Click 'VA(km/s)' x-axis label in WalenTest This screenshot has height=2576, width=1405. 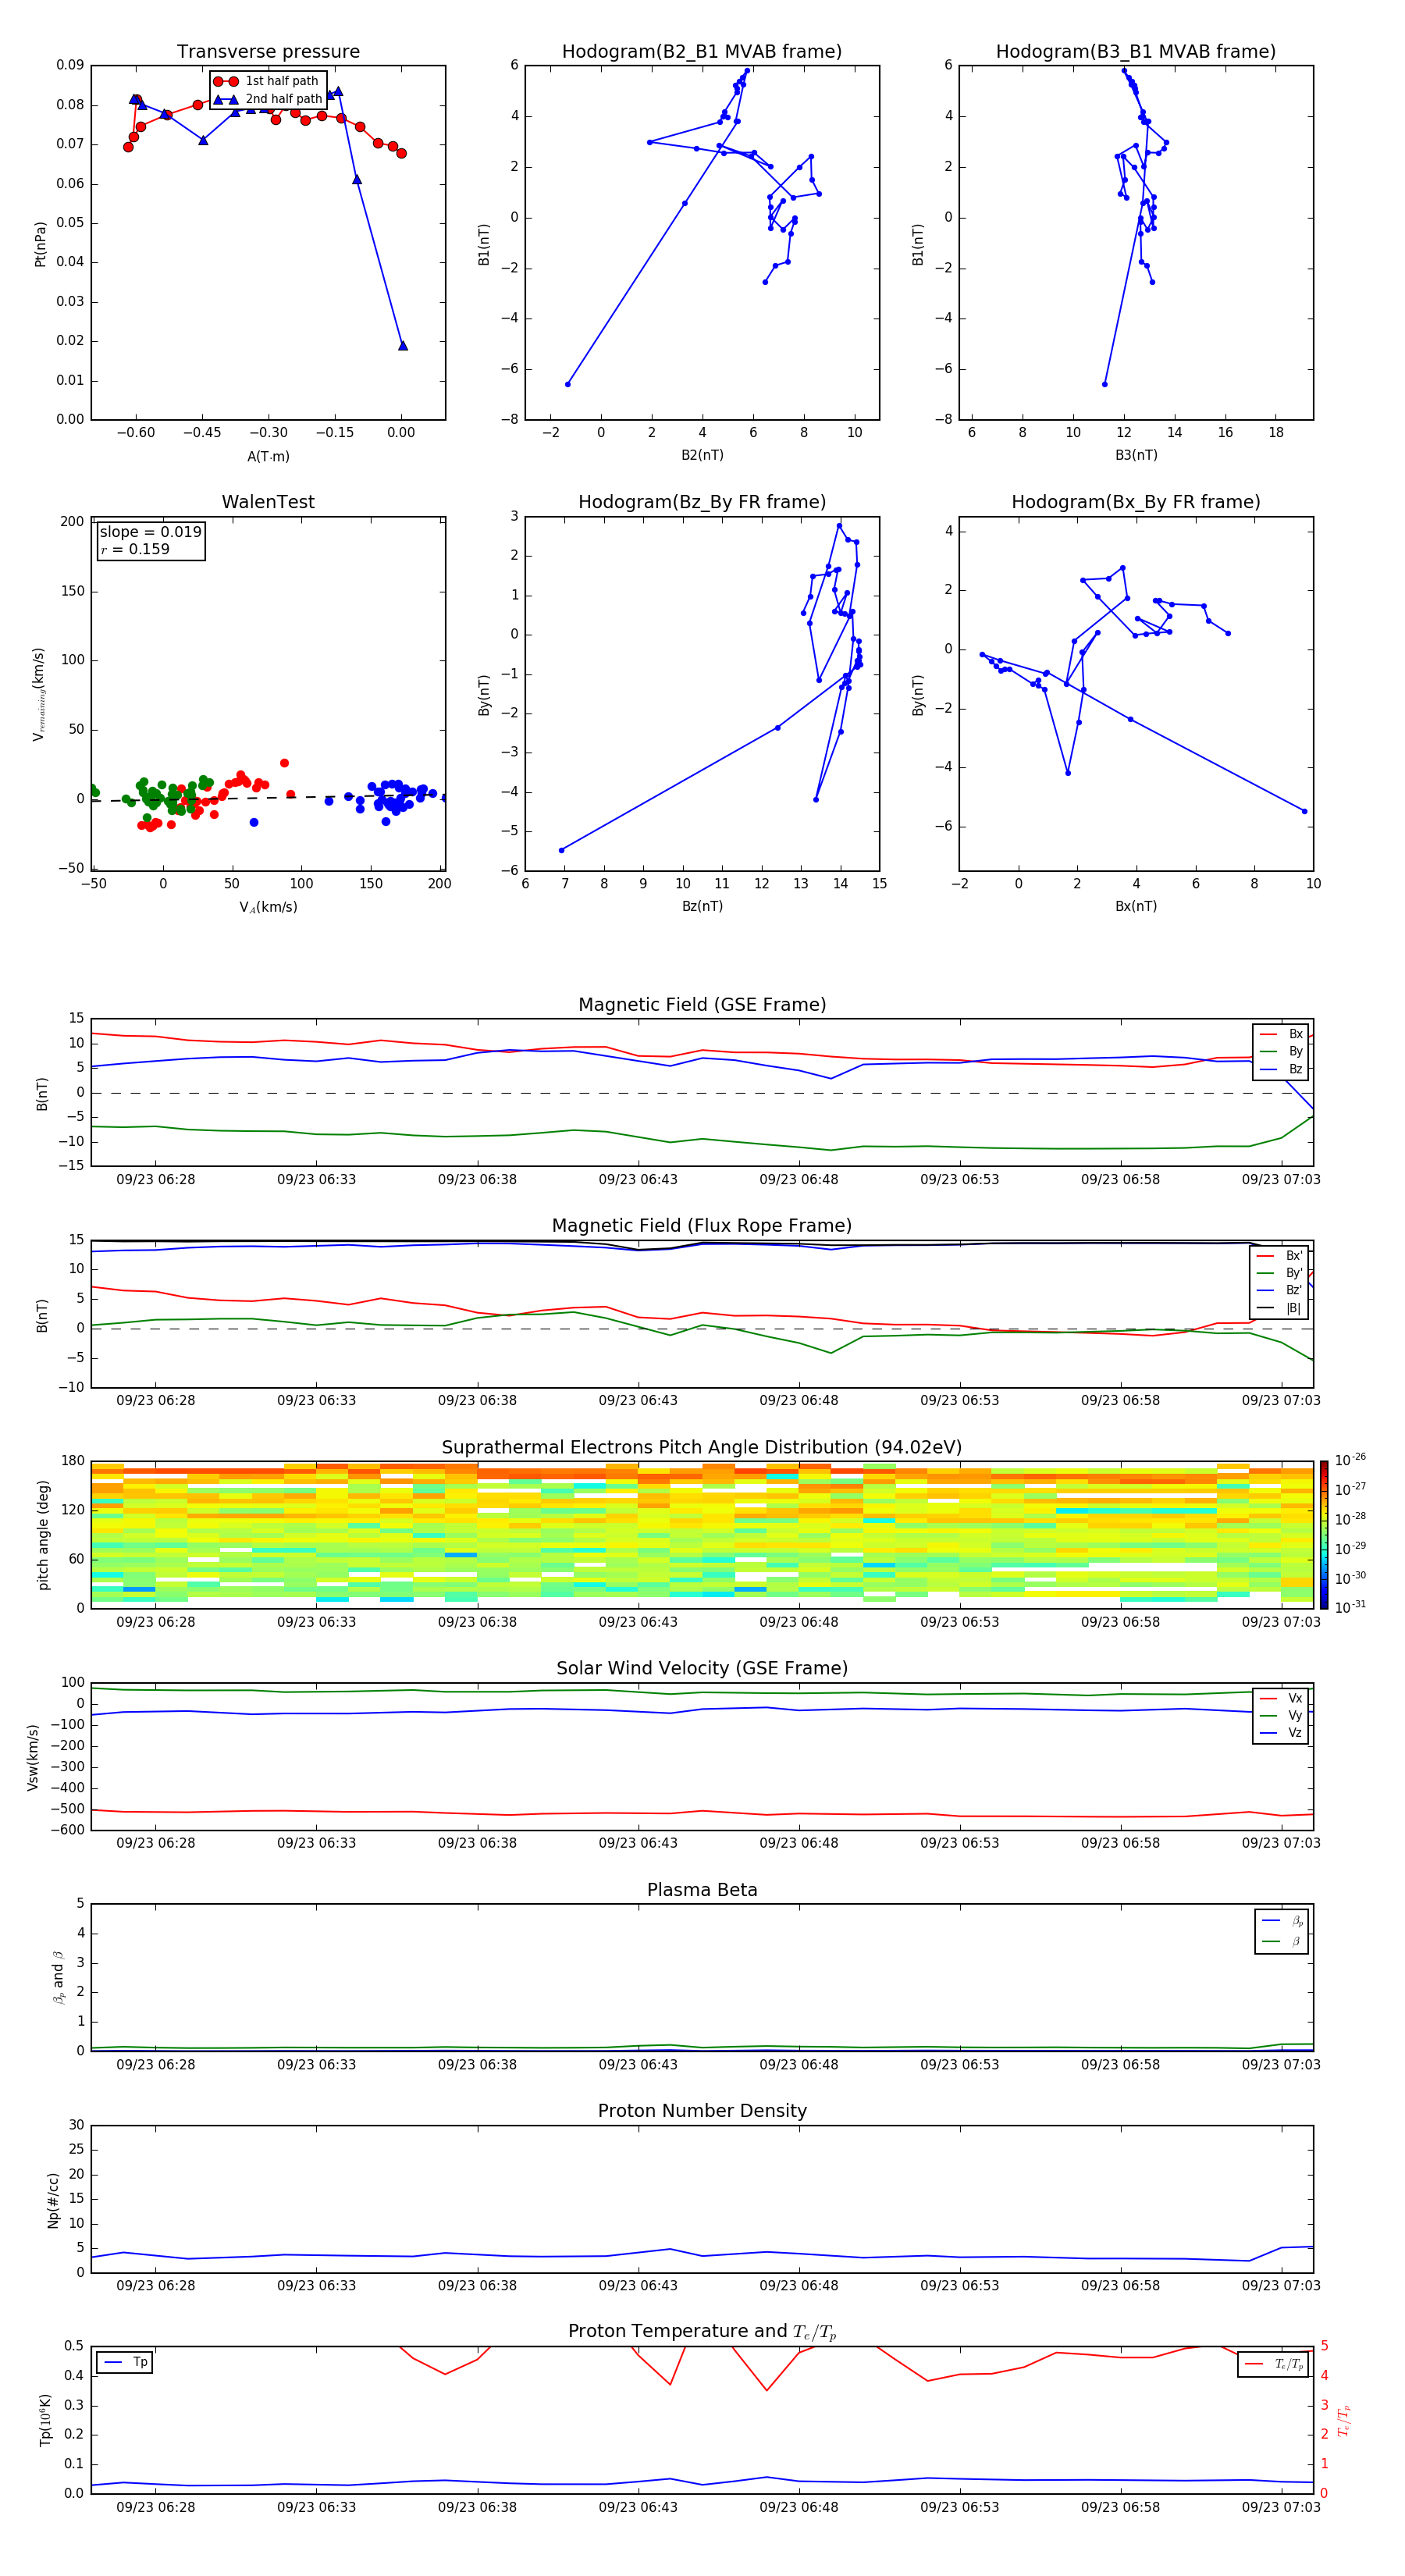268,907
